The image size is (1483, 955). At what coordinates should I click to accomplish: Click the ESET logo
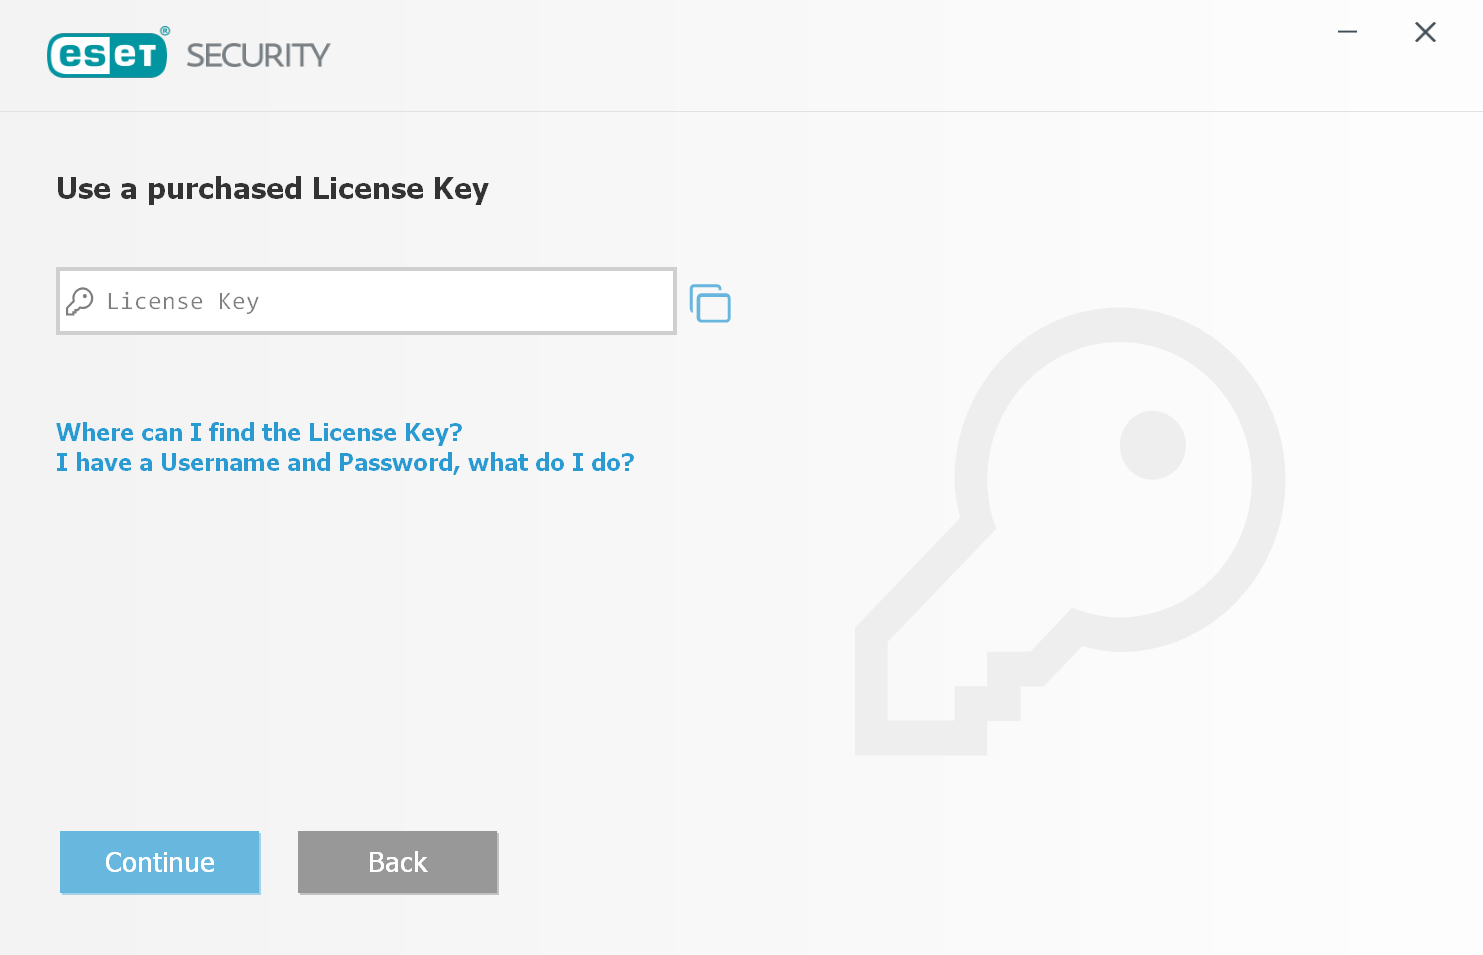pyautogui.click(x=108, y=54)
